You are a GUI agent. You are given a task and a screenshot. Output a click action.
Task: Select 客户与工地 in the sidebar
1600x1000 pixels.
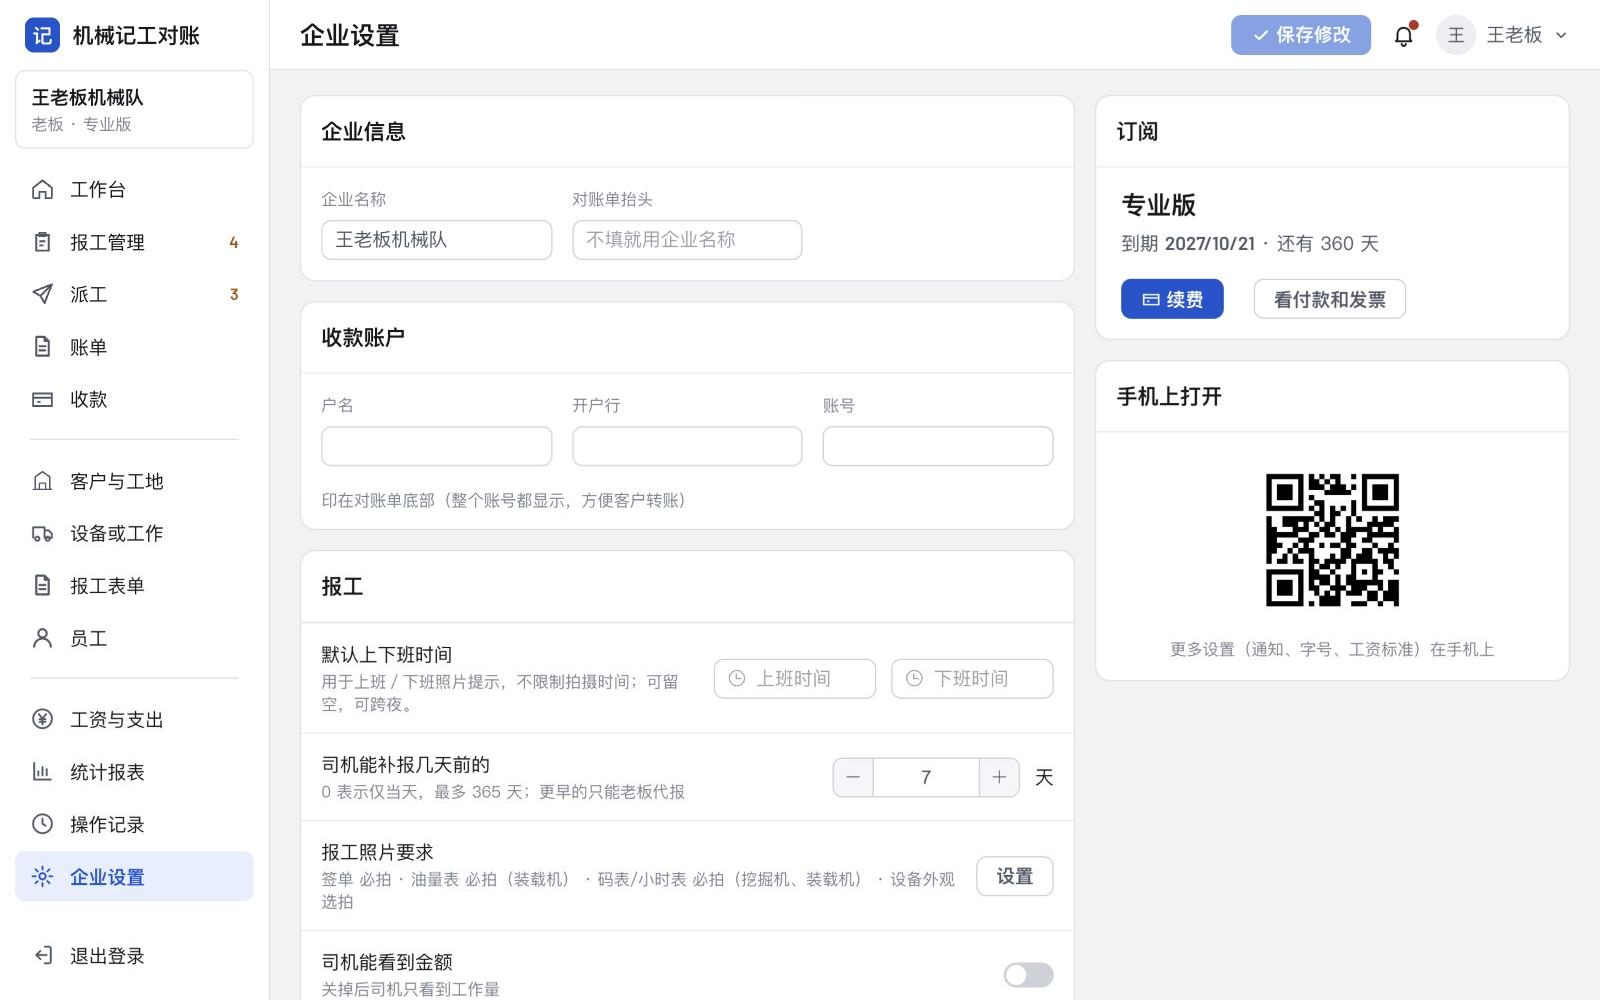point(134,481)
